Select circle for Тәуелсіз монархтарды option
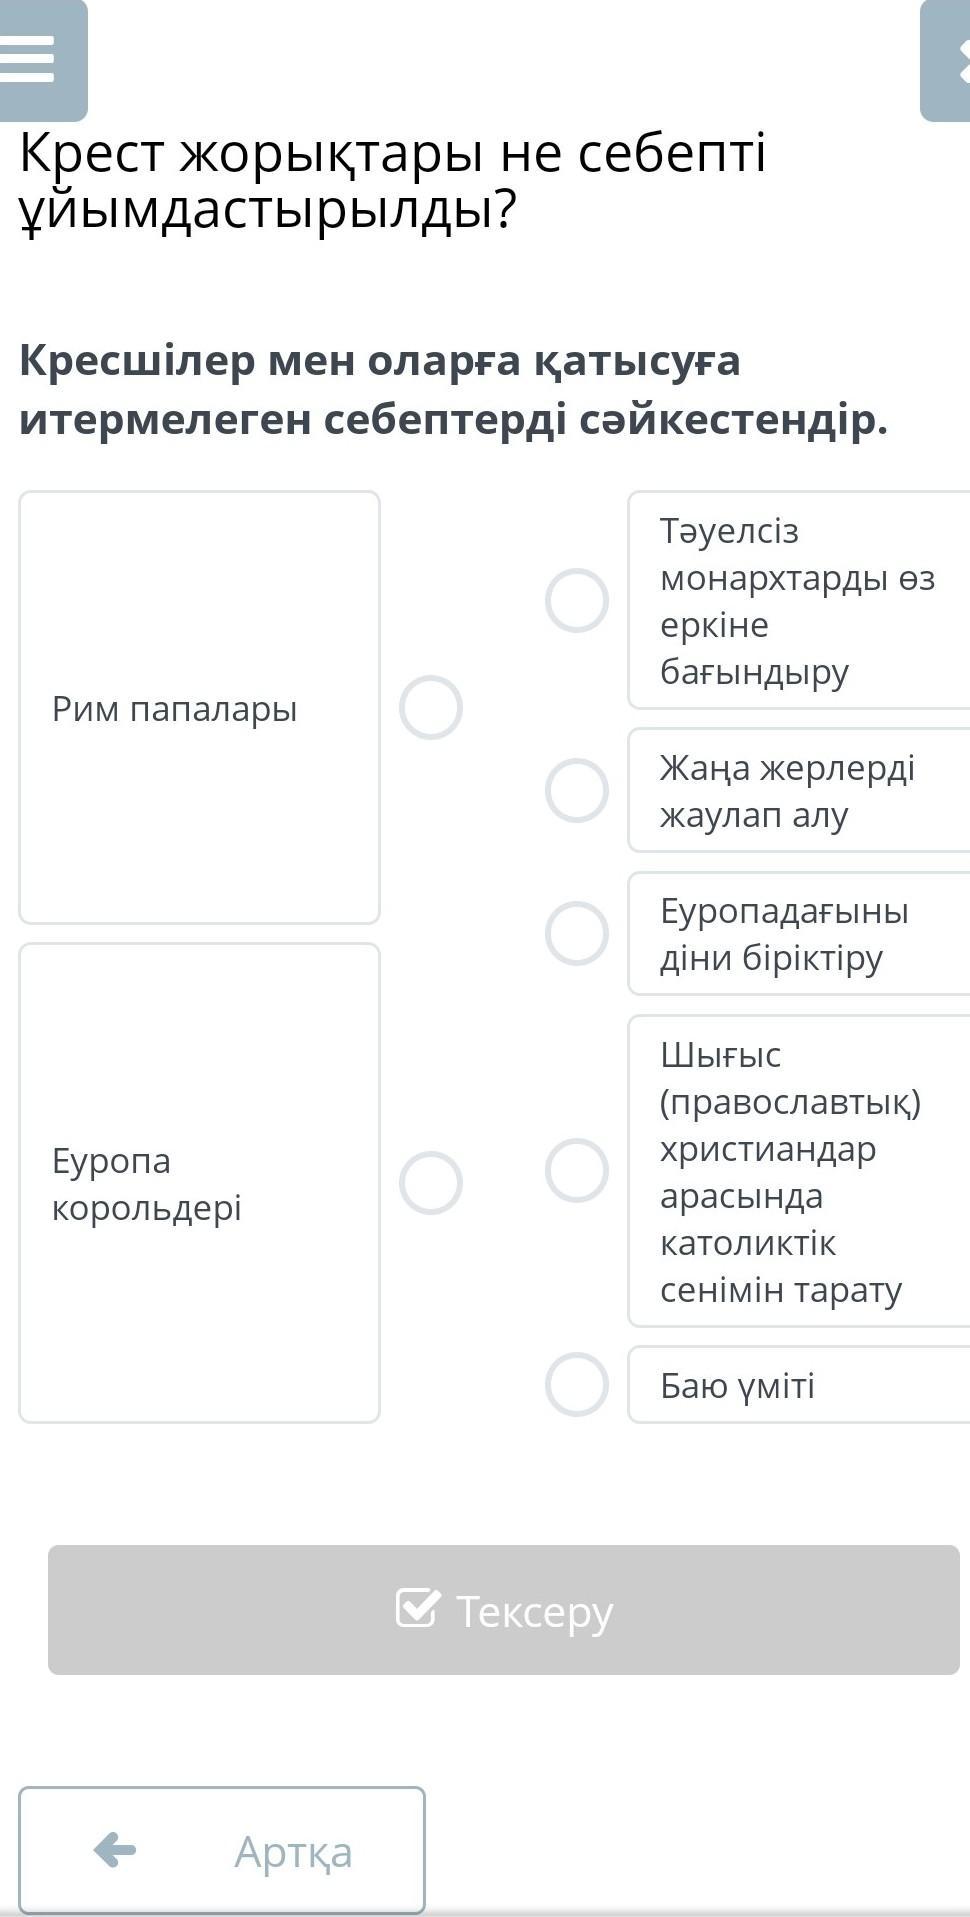 577,601
